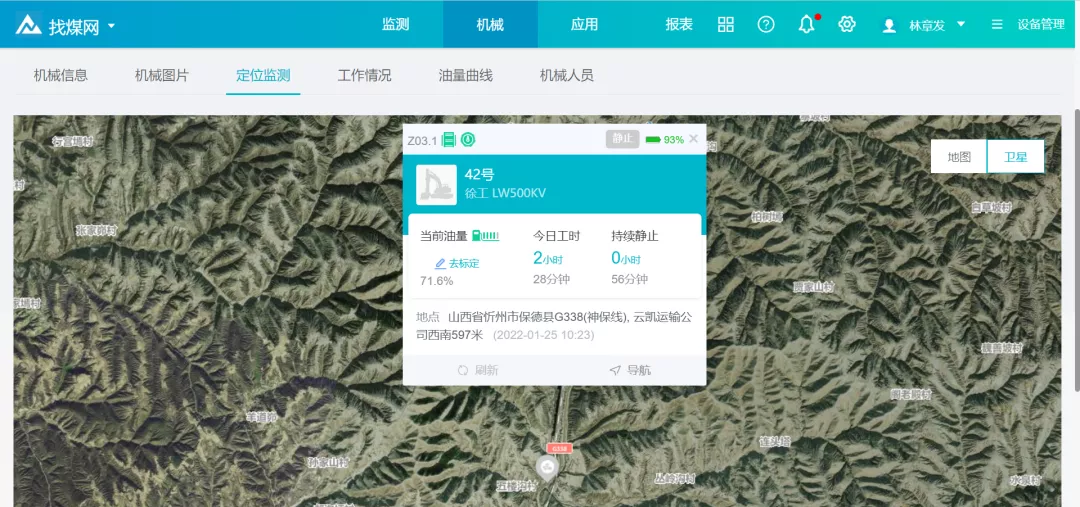The image size is (1080, 507).
Task: Expand the 找煤网 dropdown arrow
Action: point(111,26)
